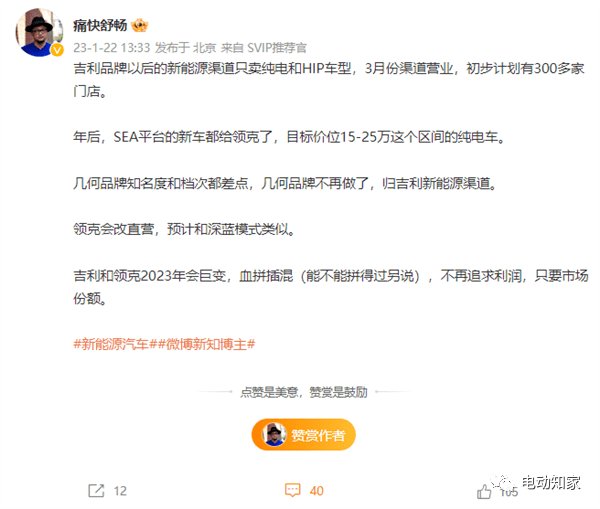Click the first paragraph about 吉利品牌
This screenshot has height=509, width=600.
(329, 80)
